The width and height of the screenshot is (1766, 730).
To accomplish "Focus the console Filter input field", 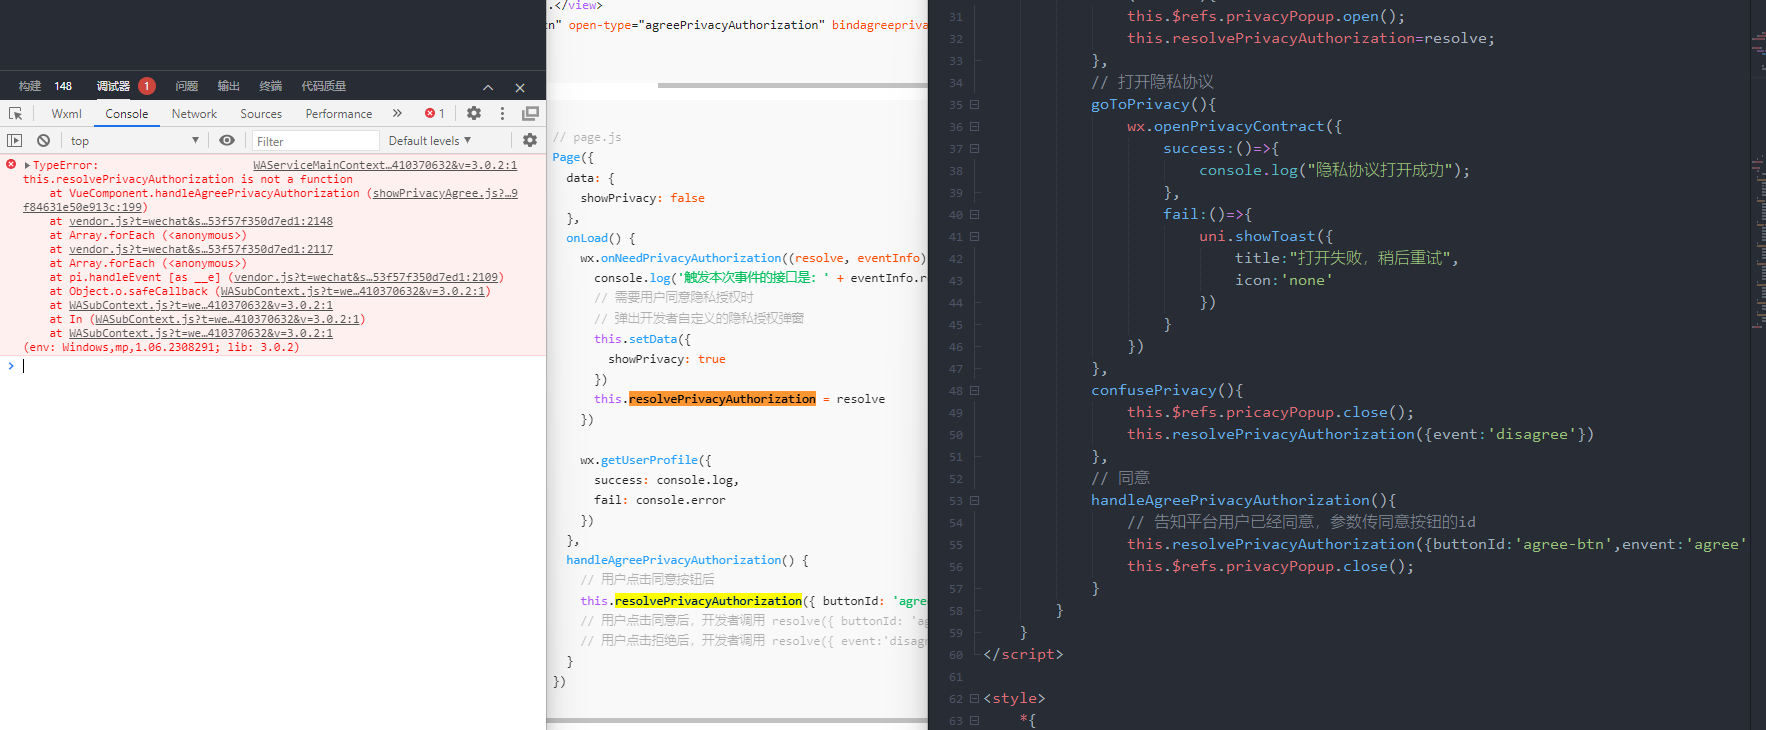I will (x=316, y=141).
